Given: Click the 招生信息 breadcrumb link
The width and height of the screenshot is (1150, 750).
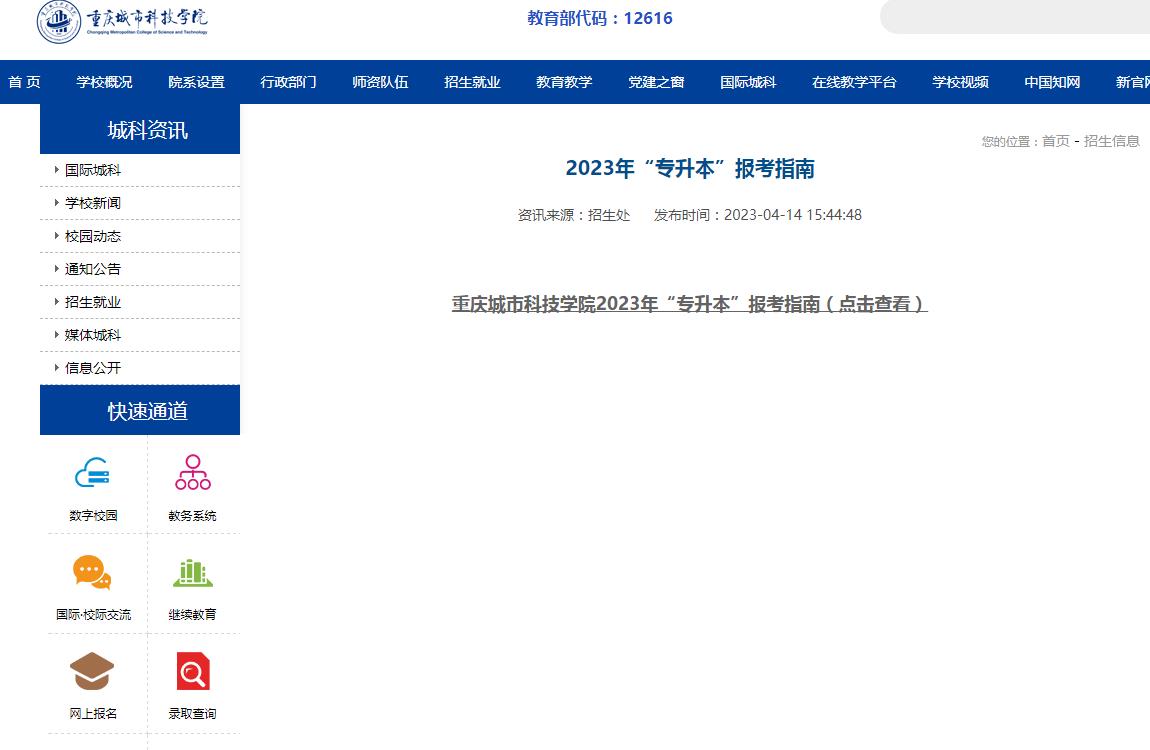Looking at the screenshot, I should tap(1112, 141).
